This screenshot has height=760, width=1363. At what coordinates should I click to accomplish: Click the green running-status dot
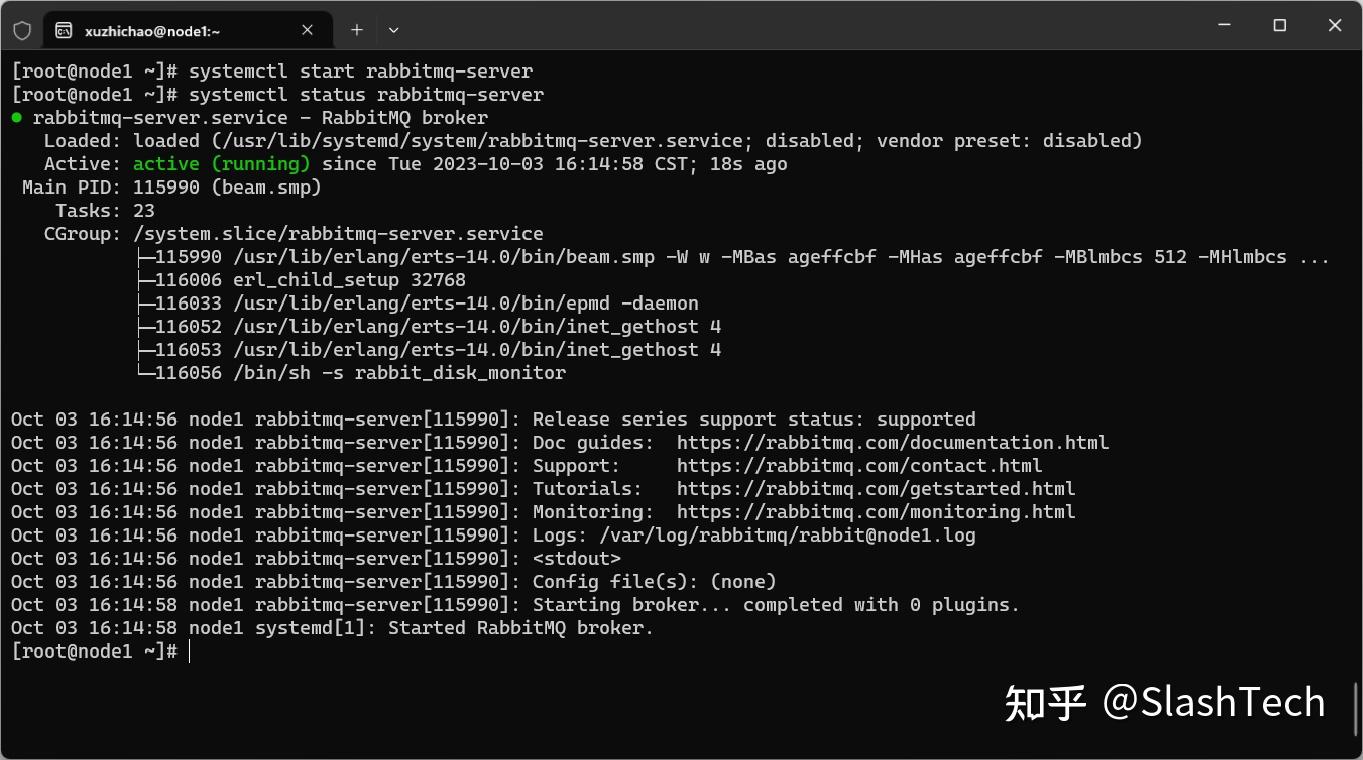16,117
